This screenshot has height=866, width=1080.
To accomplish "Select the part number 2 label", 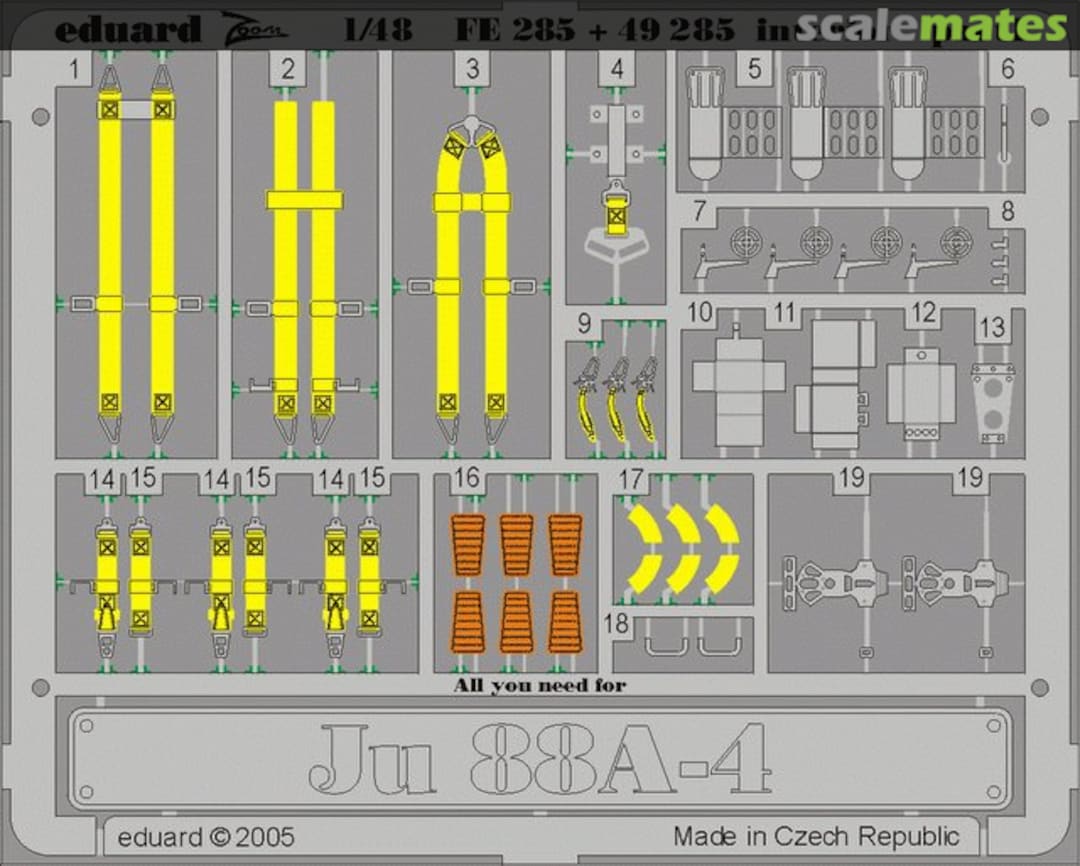I will [288, 70].
